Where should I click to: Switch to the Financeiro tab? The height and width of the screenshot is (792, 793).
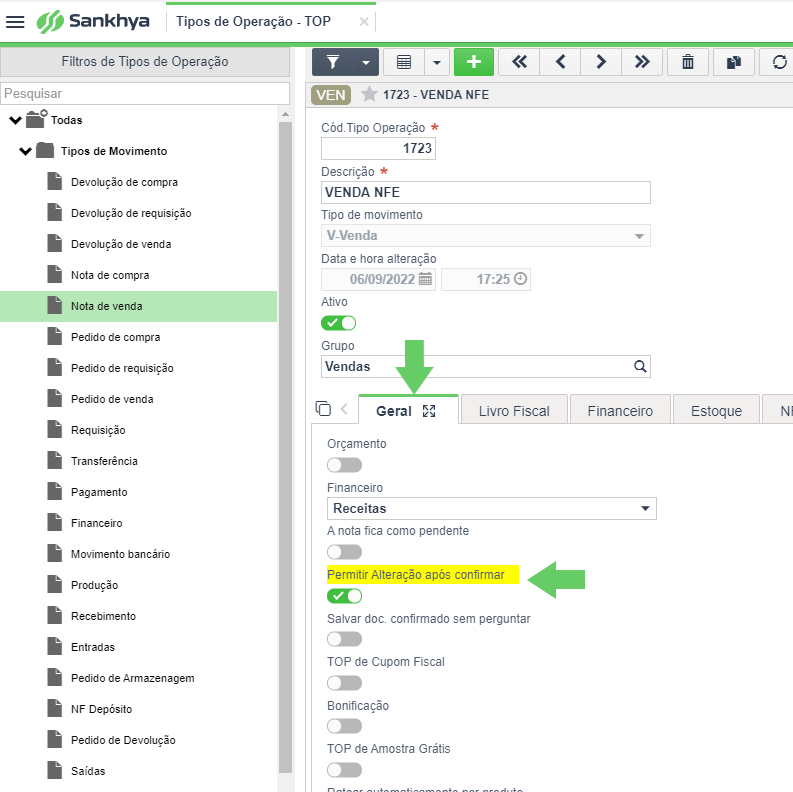click(x=620, y=411)
